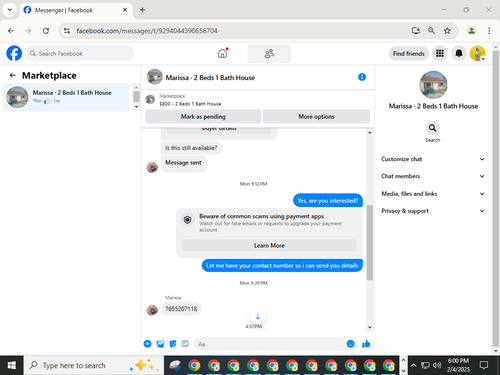
Task: View site information icon in address bar
Action: (67, 31)
